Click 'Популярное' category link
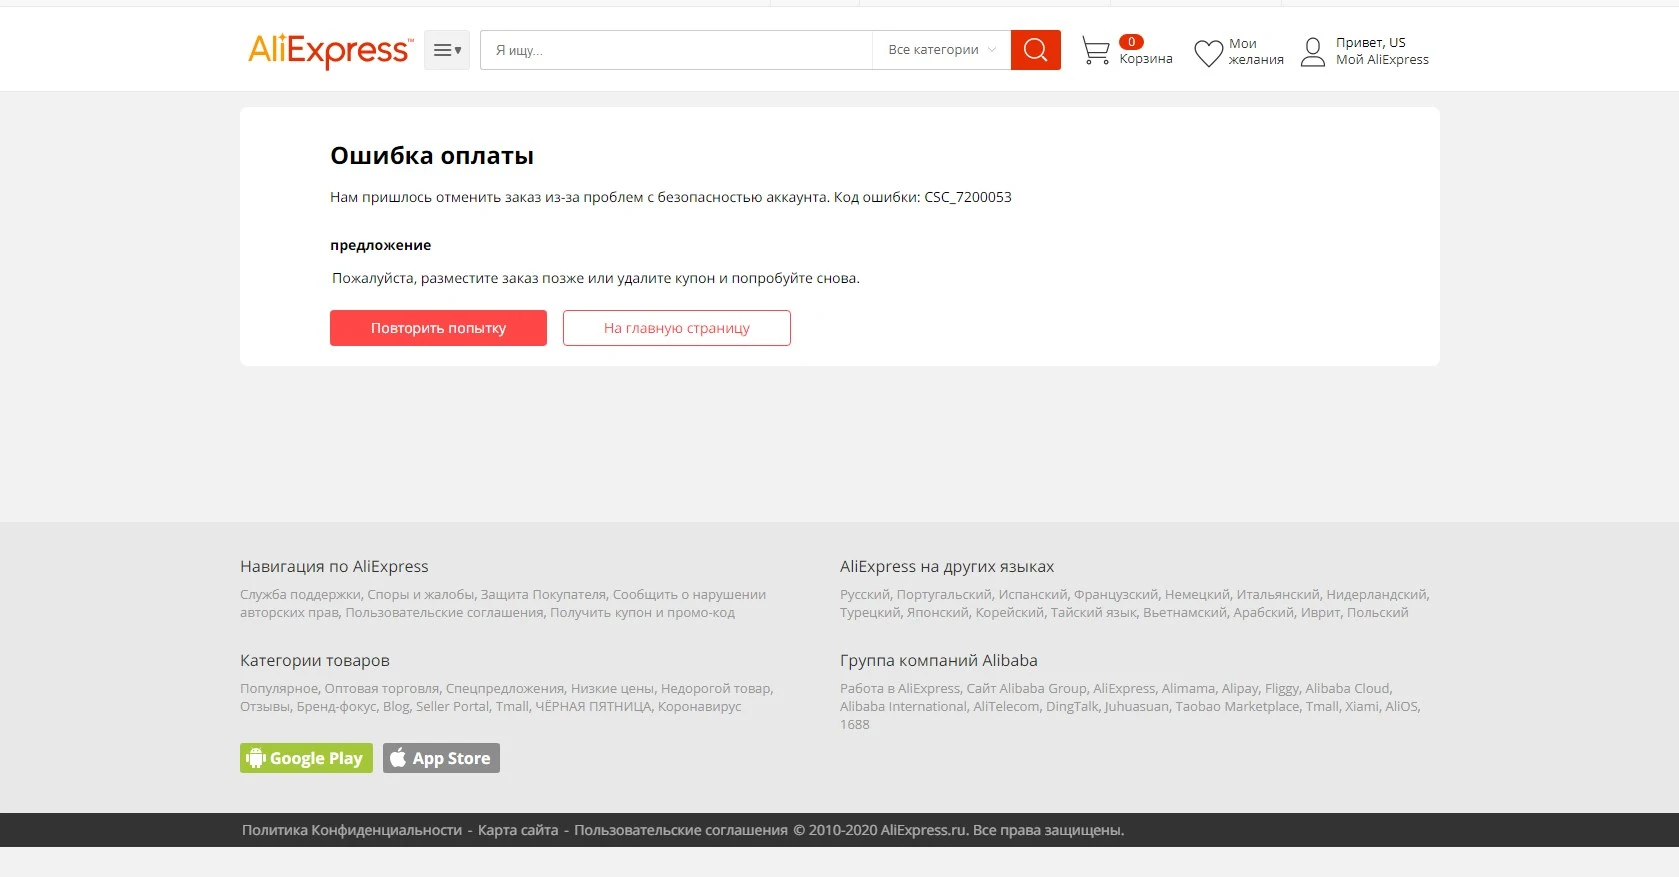This screenshot has height=877, width=1679. (279, 689)
